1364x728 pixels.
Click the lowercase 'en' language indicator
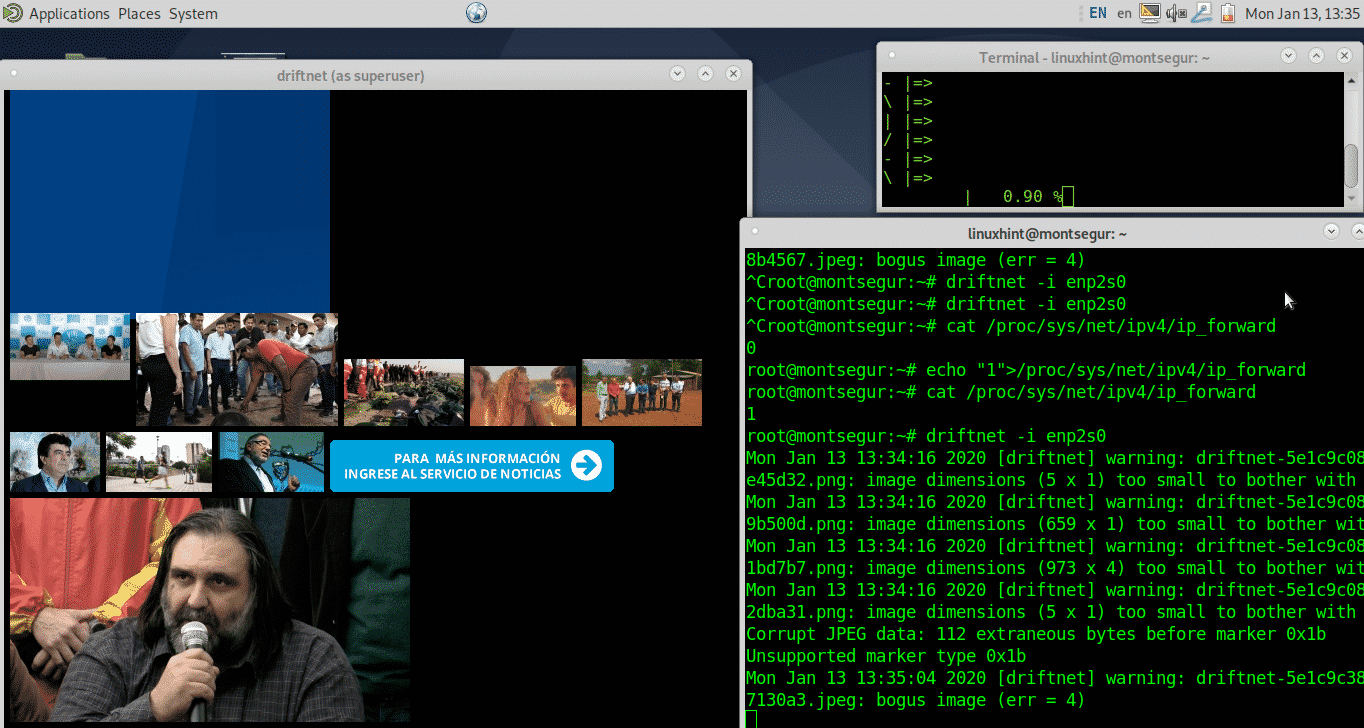click(1125, 14)
